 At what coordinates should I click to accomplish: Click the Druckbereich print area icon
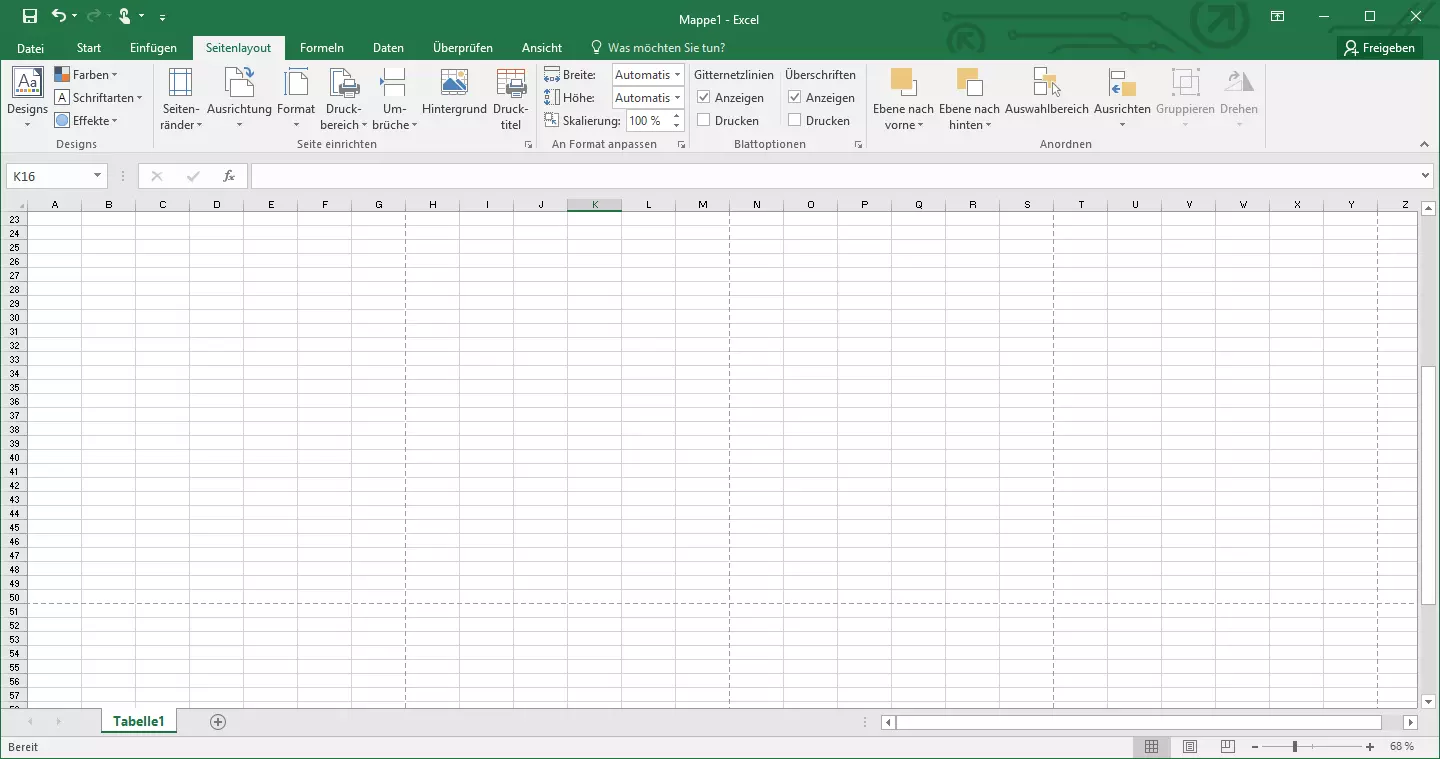point(344,83)
